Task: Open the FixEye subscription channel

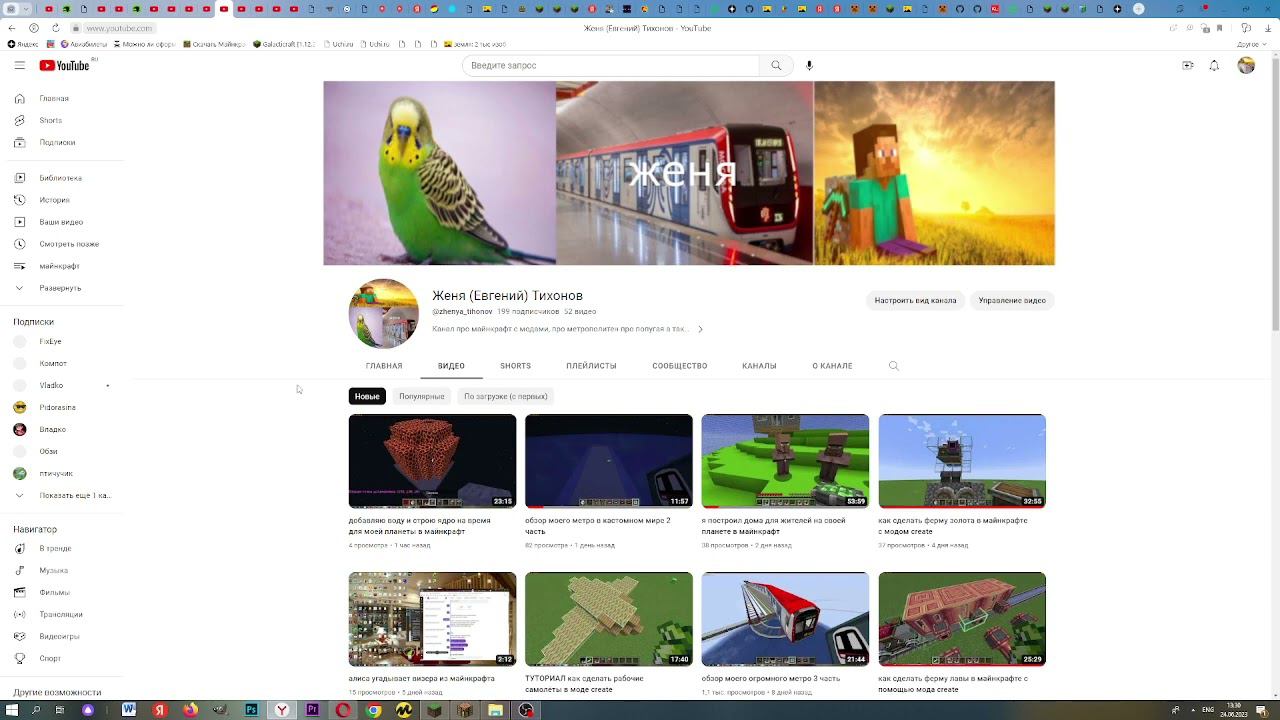Action: coord(62,341)
